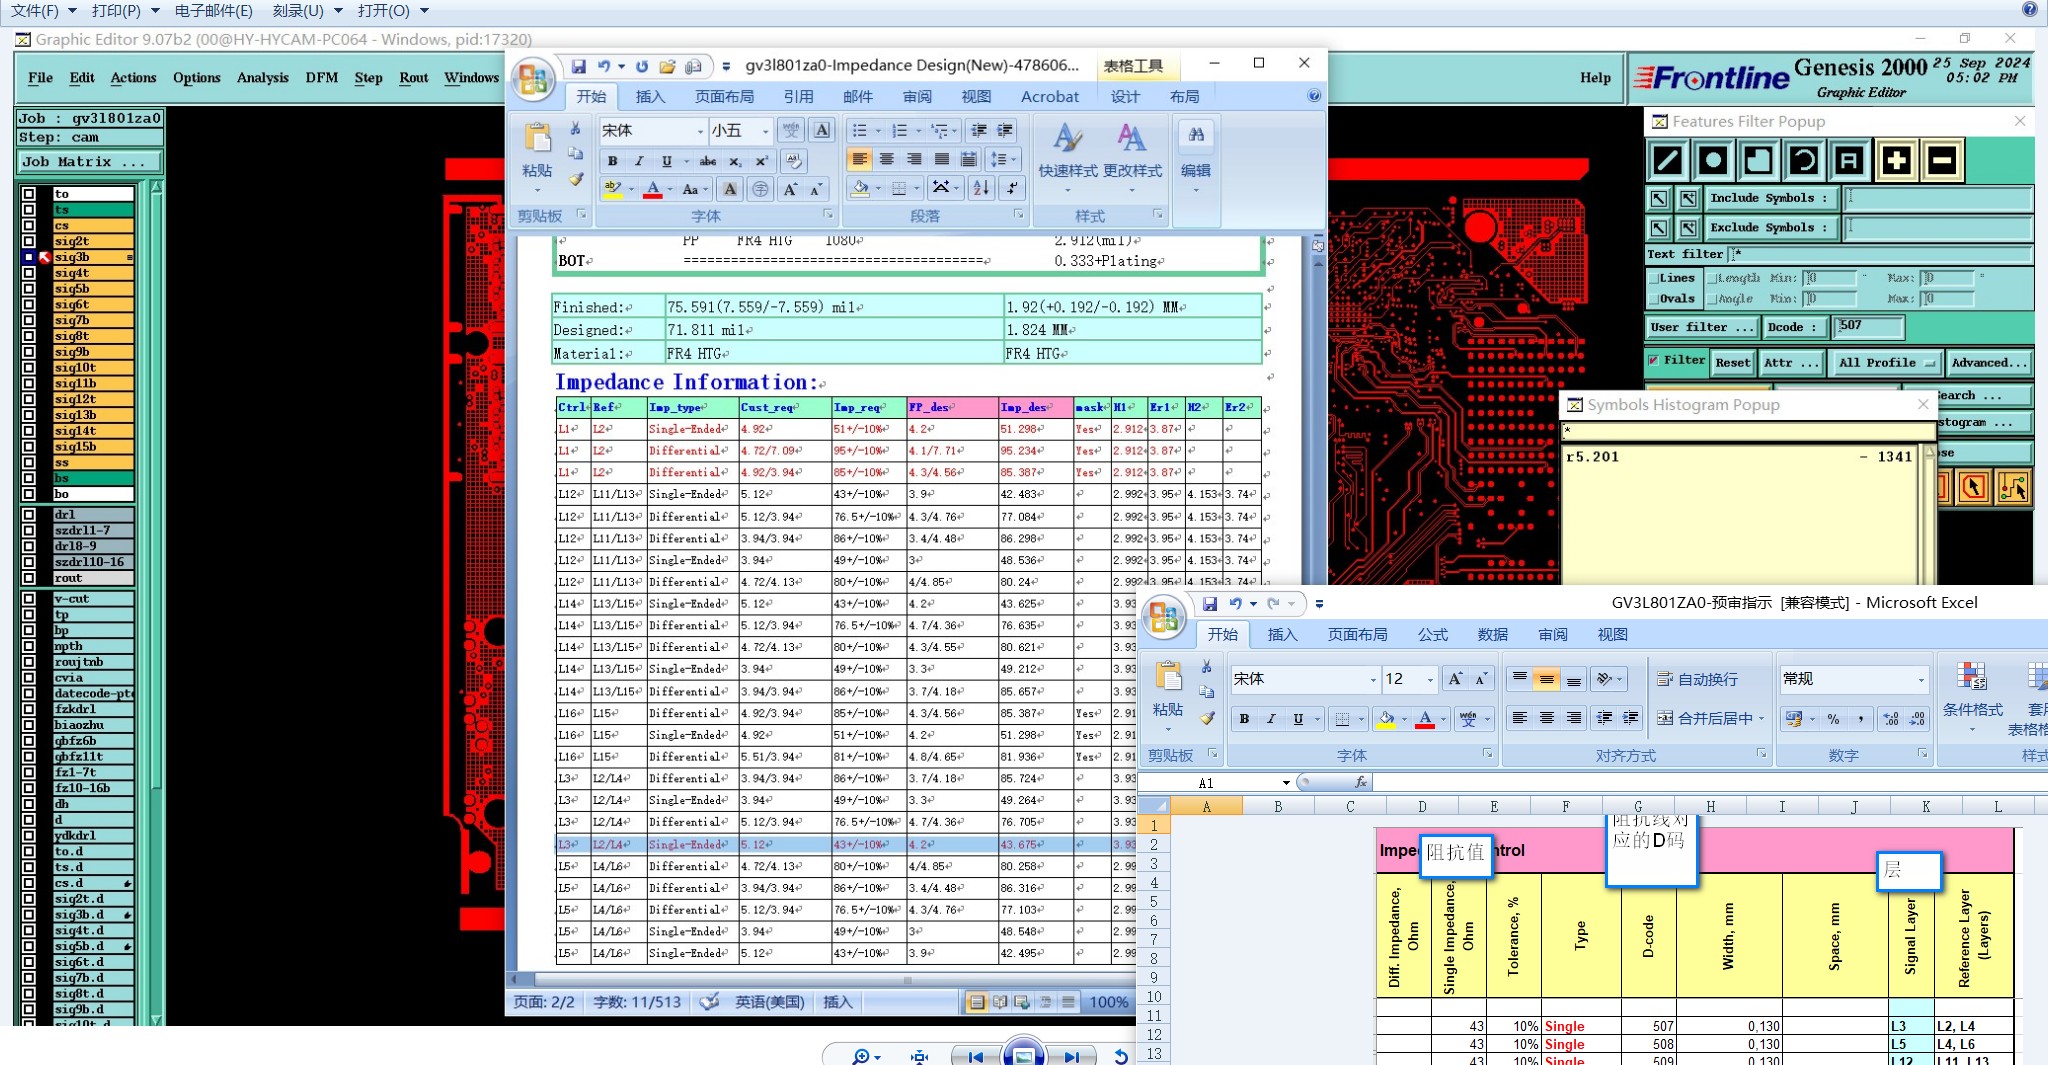Open Excel Name Box dropdown arrow
Image resolution: width=2048 pixels, height=1065 pixels.
1285,783
